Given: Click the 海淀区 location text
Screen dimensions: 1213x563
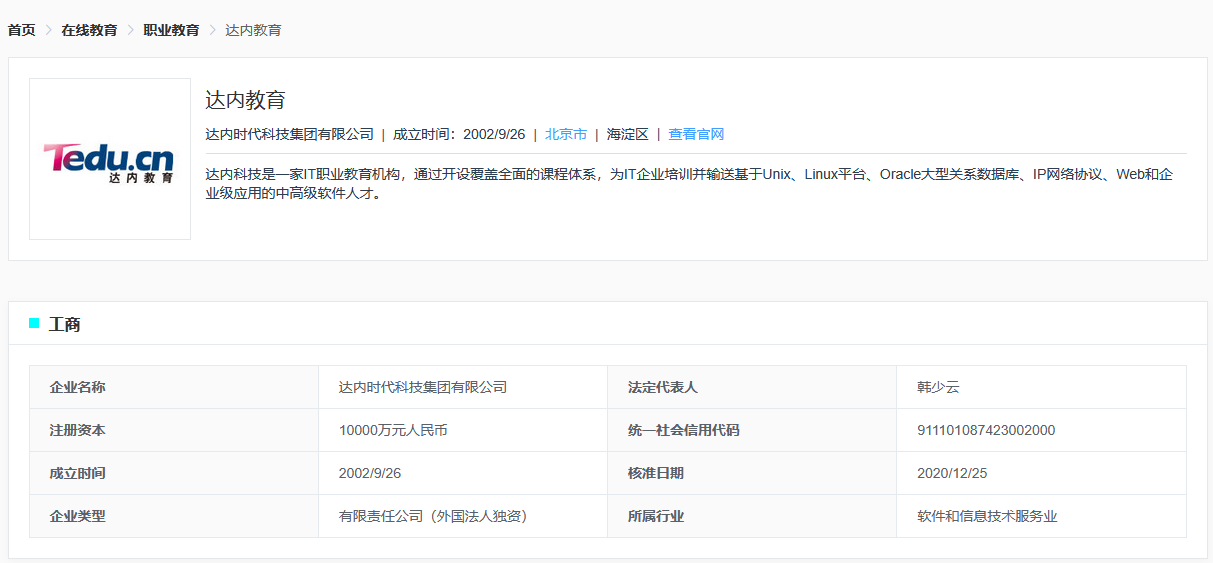Looking at the screenshot, I should tap(628, 134).
